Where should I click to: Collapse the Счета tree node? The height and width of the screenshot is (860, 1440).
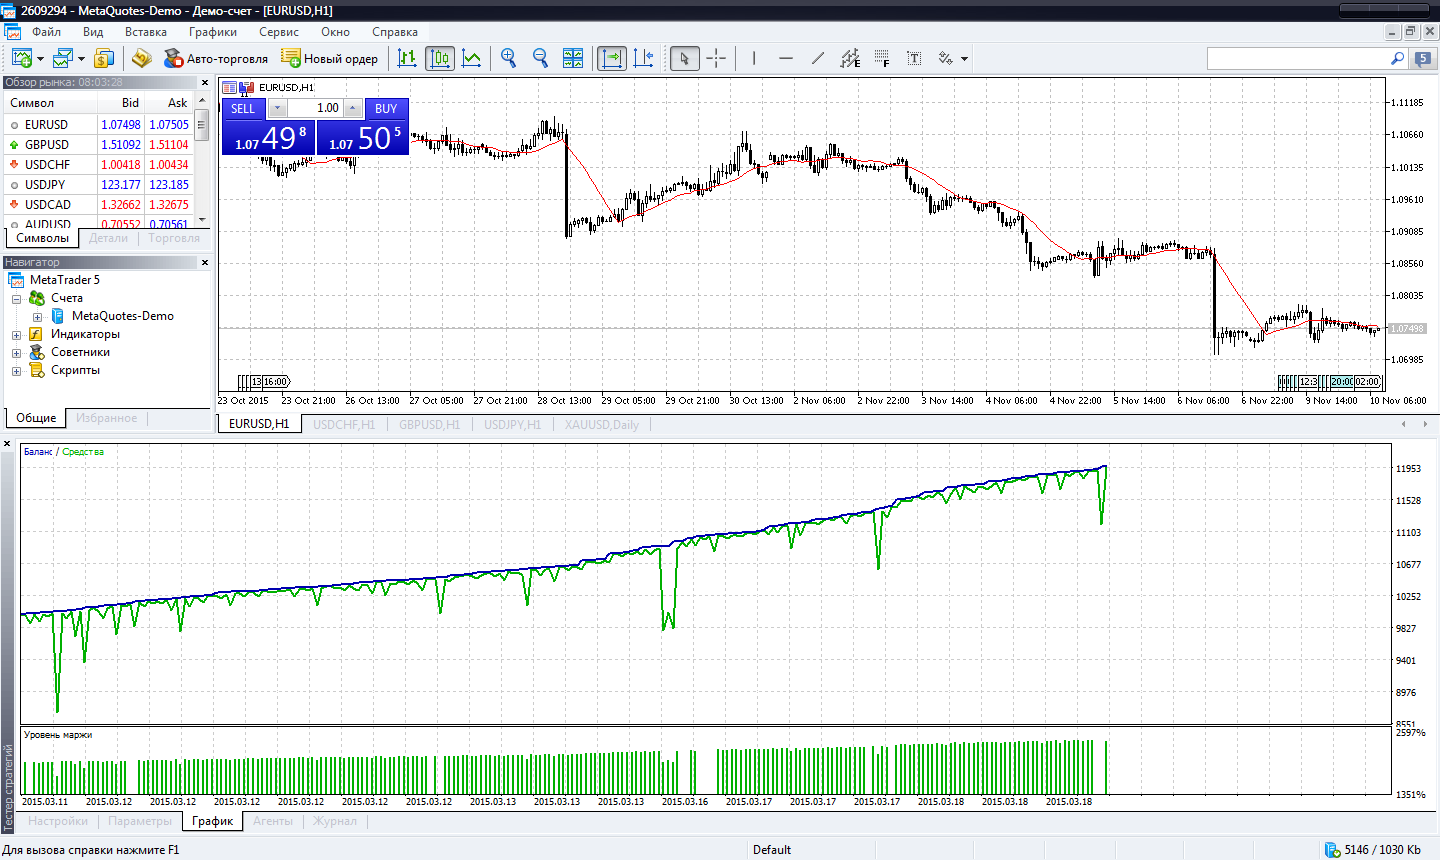point(16,299)
